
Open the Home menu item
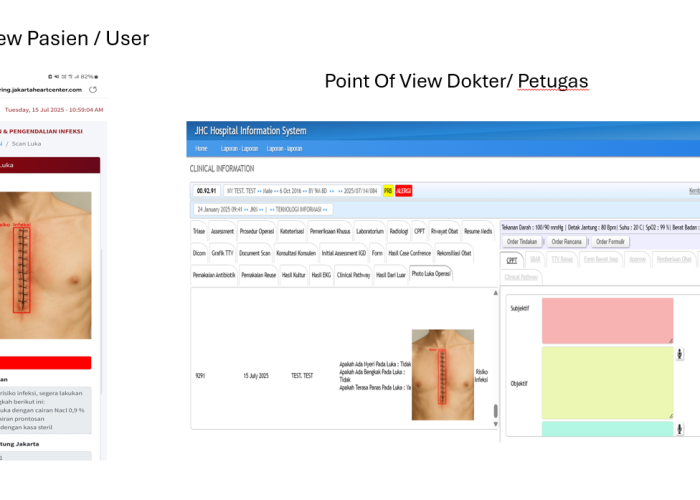pos(201,148)
